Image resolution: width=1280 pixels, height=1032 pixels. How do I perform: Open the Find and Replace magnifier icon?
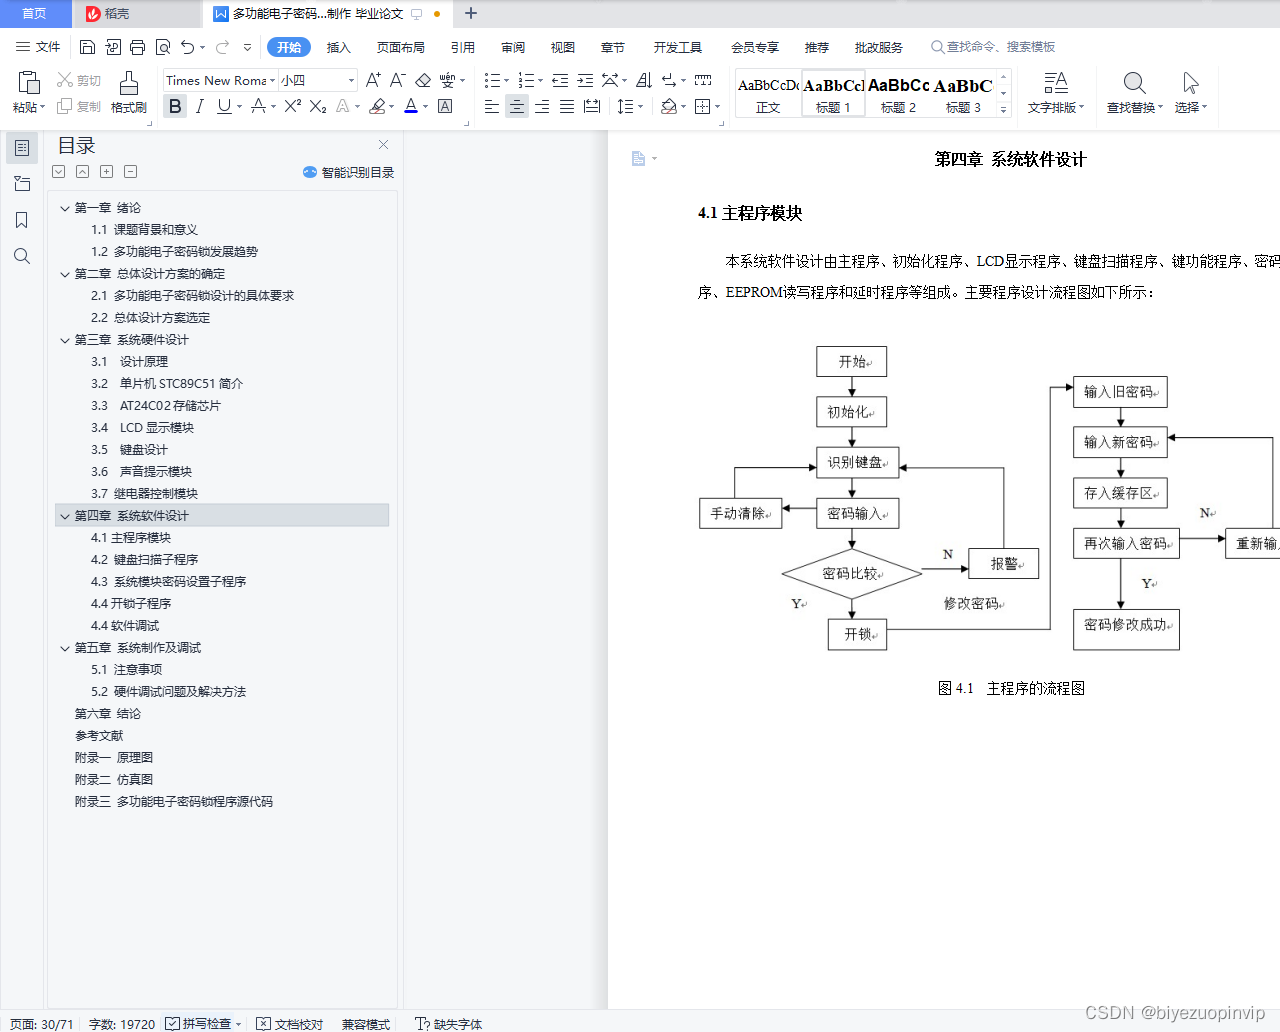[x=1134, y=83]
